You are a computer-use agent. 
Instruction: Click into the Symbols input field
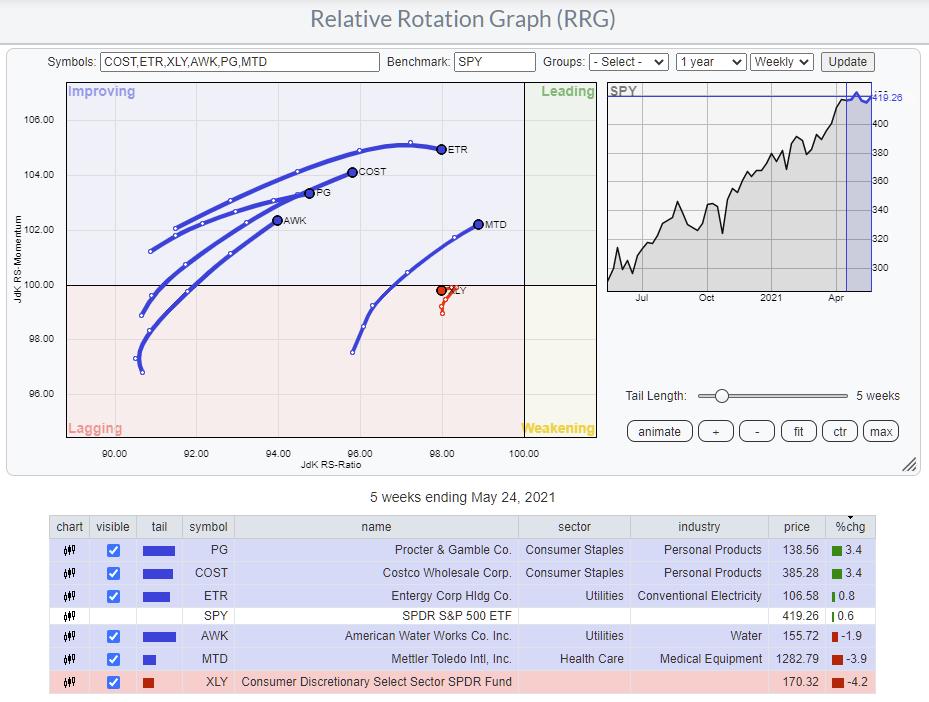[240, 62]
